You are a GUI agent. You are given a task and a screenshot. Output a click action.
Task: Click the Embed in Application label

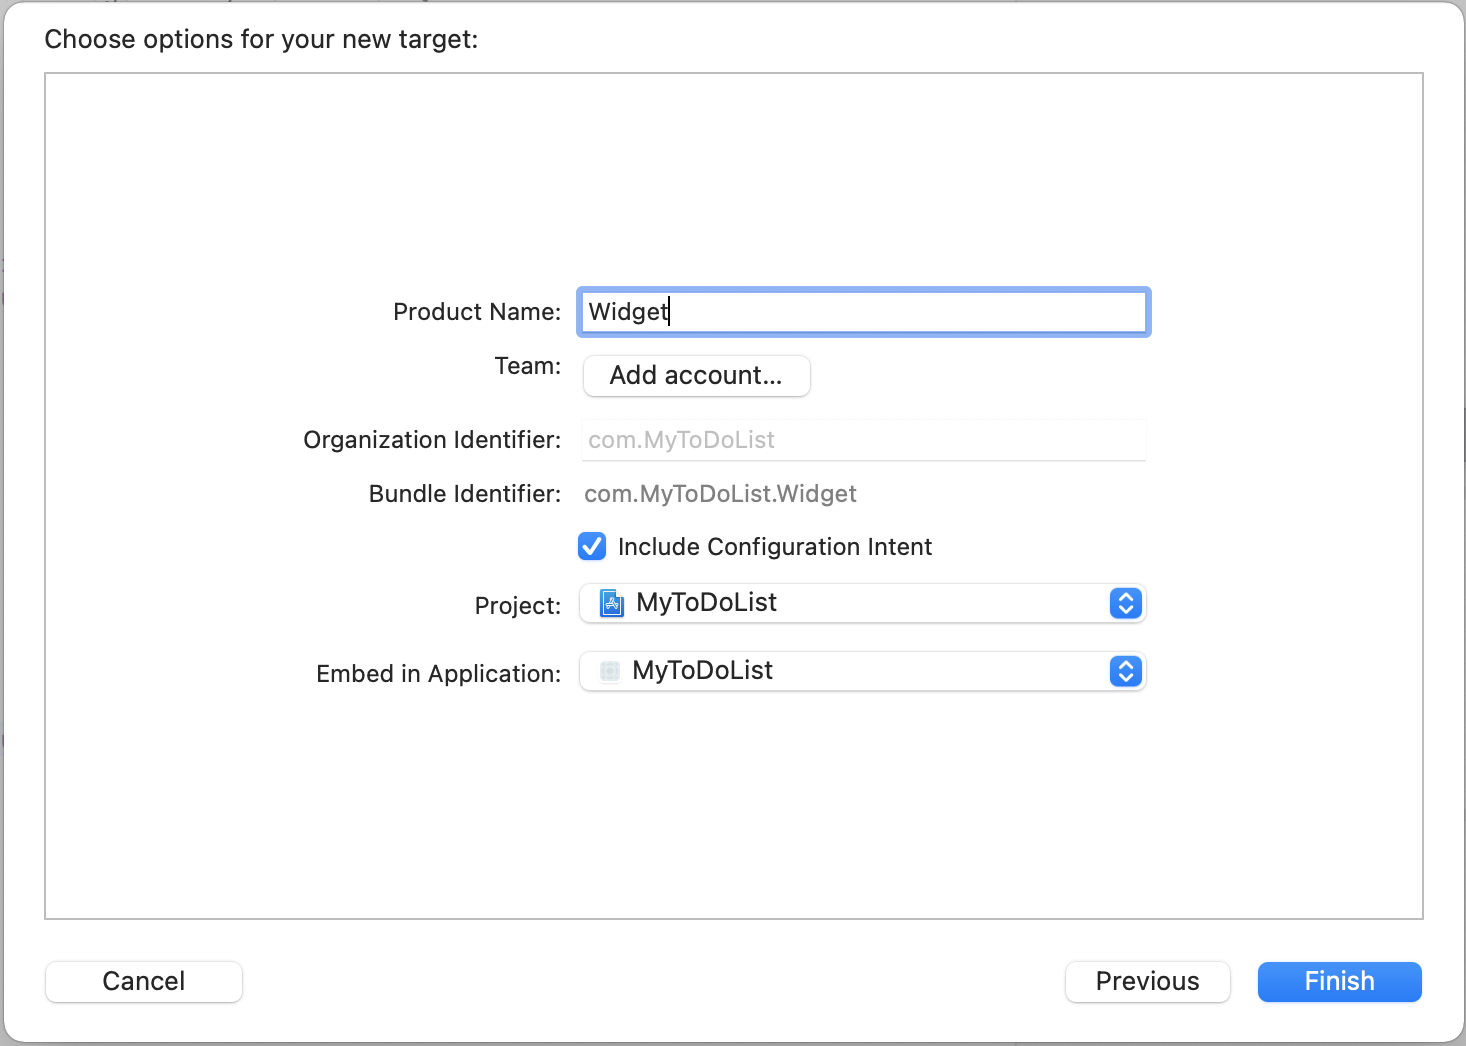point(438,674)
